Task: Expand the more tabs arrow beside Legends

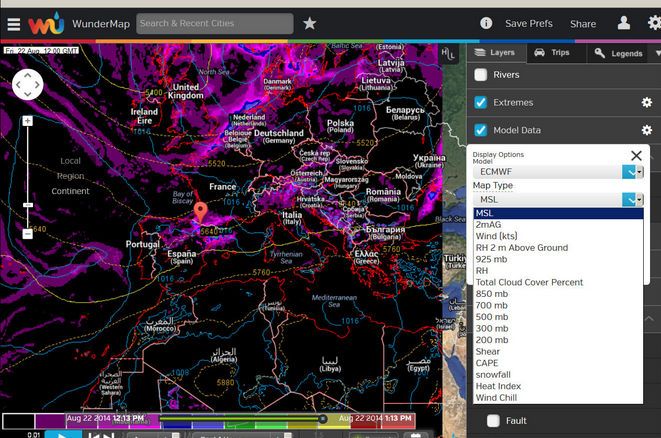Action: pos(657,53)
